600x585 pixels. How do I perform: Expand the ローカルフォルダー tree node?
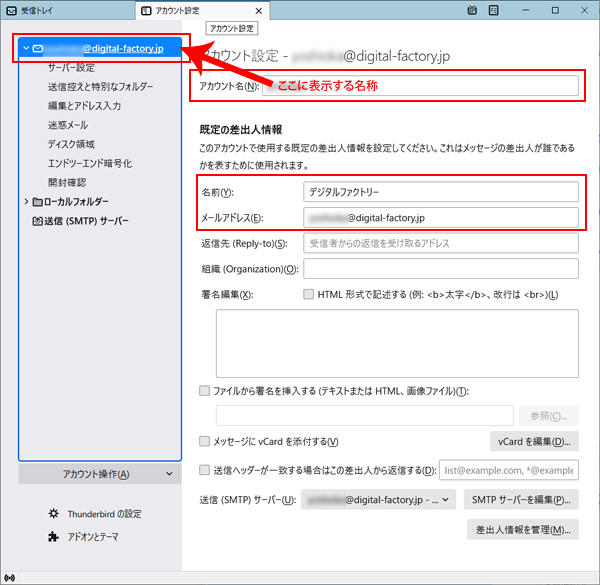(x=26, y=202)
